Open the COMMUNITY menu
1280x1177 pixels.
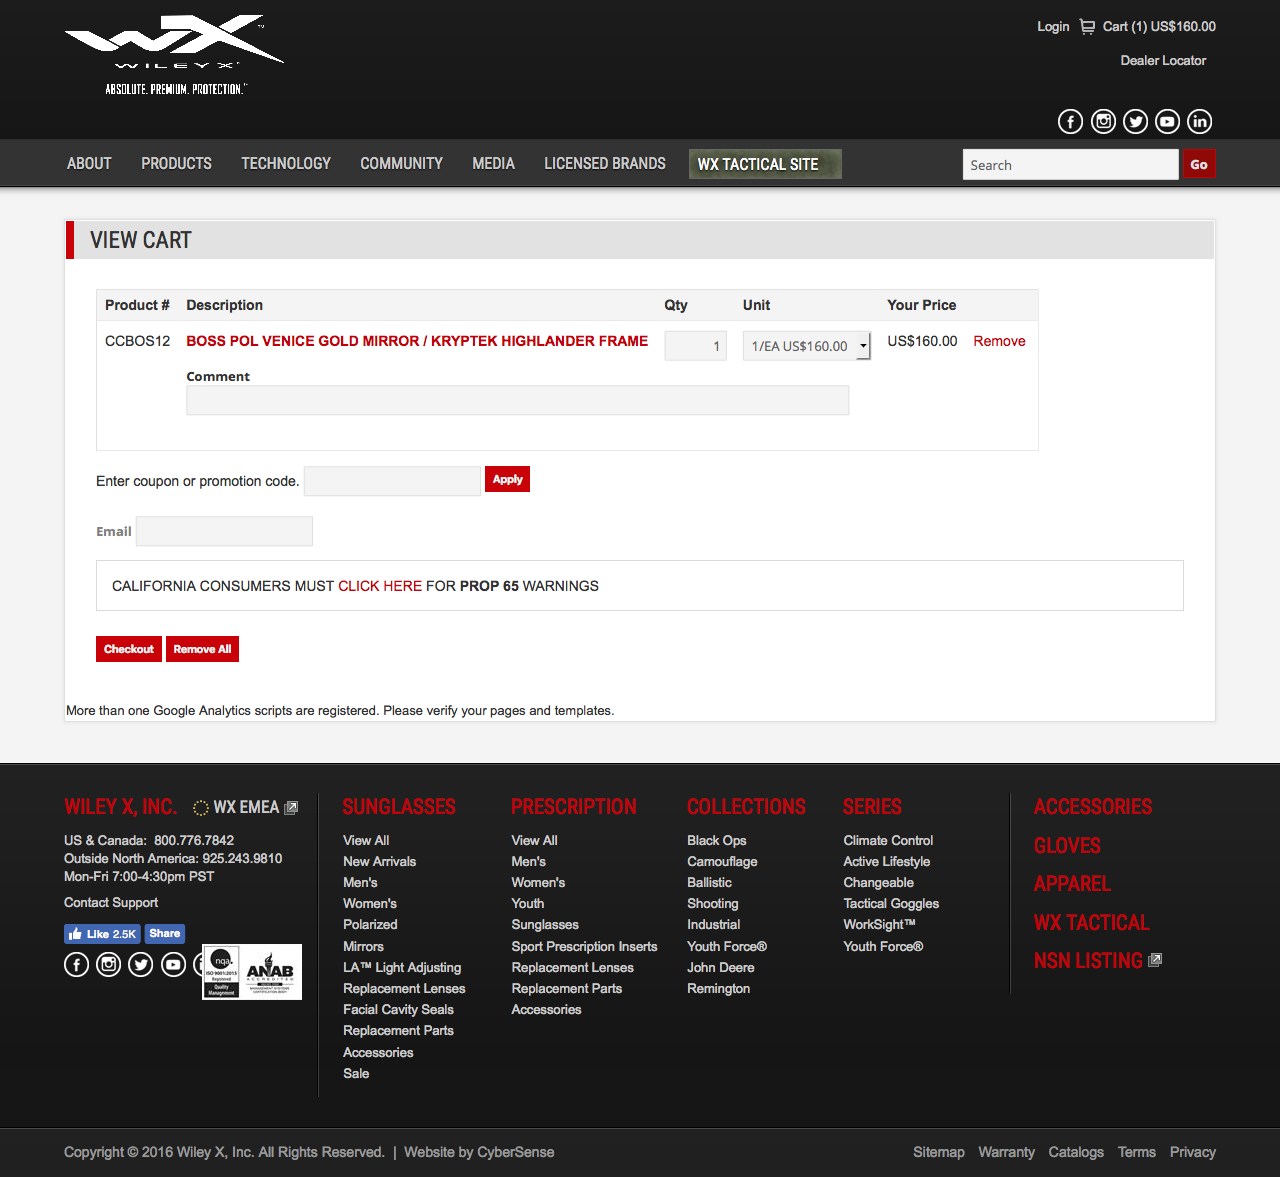pyautogui.click(x=401, y=164)
